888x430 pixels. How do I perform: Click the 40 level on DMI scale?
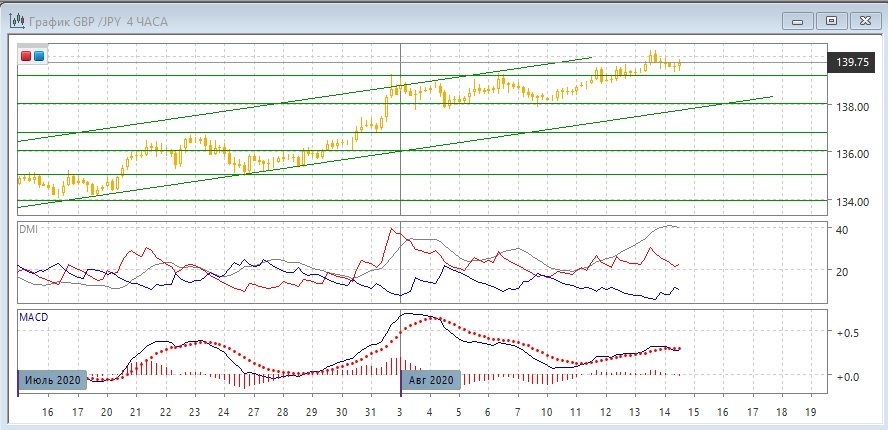coord(842,230)
